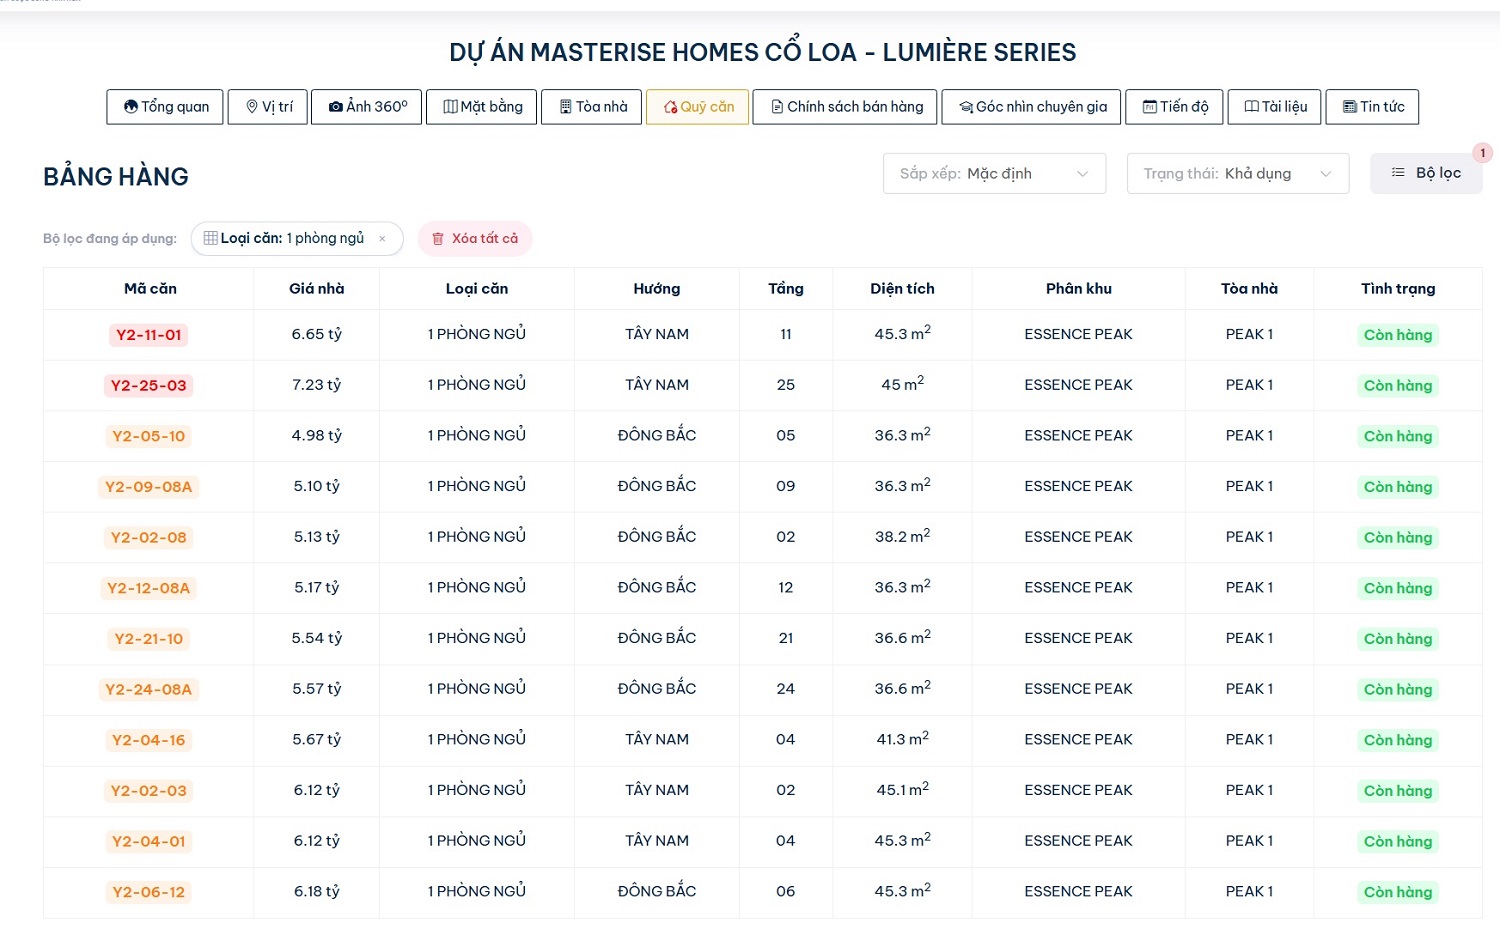This screenshot has width=1500, height=929.
Task: Click Còn hàng status for Y2-06-12
Action: click(x=1398, y=892)
